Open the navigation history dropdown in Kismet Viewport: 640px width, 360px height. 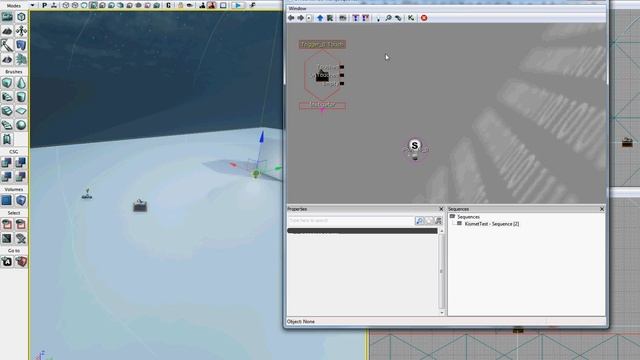[309, 18]
